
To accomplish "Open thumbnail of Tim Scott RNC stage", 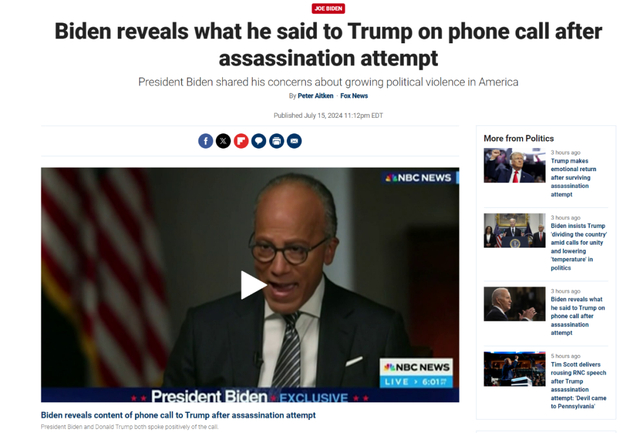I will [514, 369].
